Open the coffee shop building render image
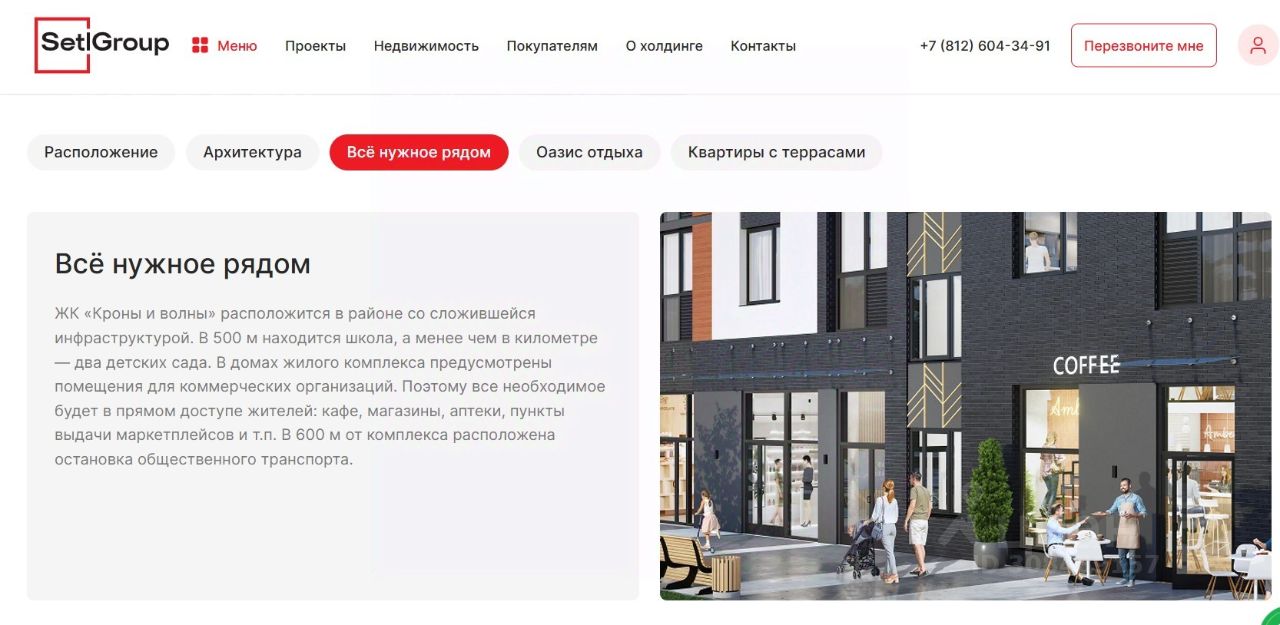The image size is (1280, 625). pos(966,406)
